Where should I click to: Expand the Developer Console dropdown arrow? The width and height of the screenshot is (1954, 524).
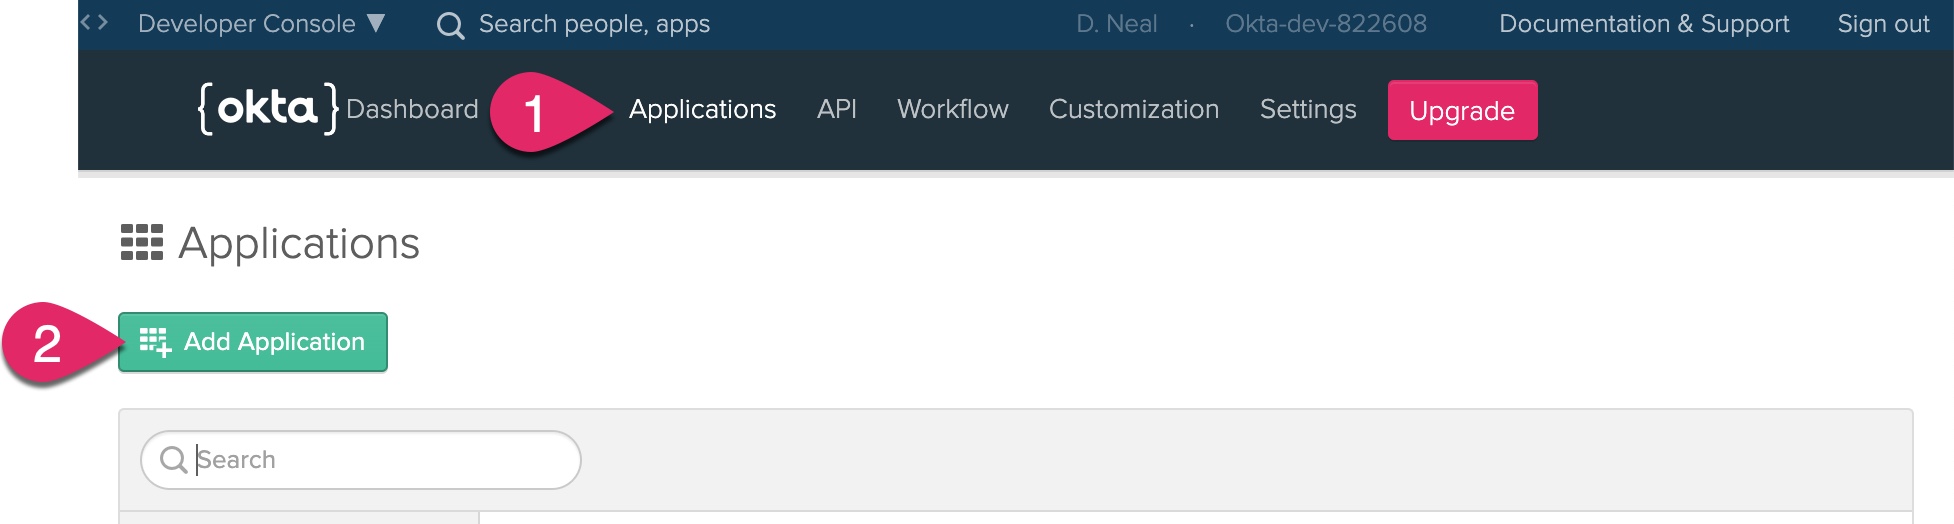click(x=376, y=23)
